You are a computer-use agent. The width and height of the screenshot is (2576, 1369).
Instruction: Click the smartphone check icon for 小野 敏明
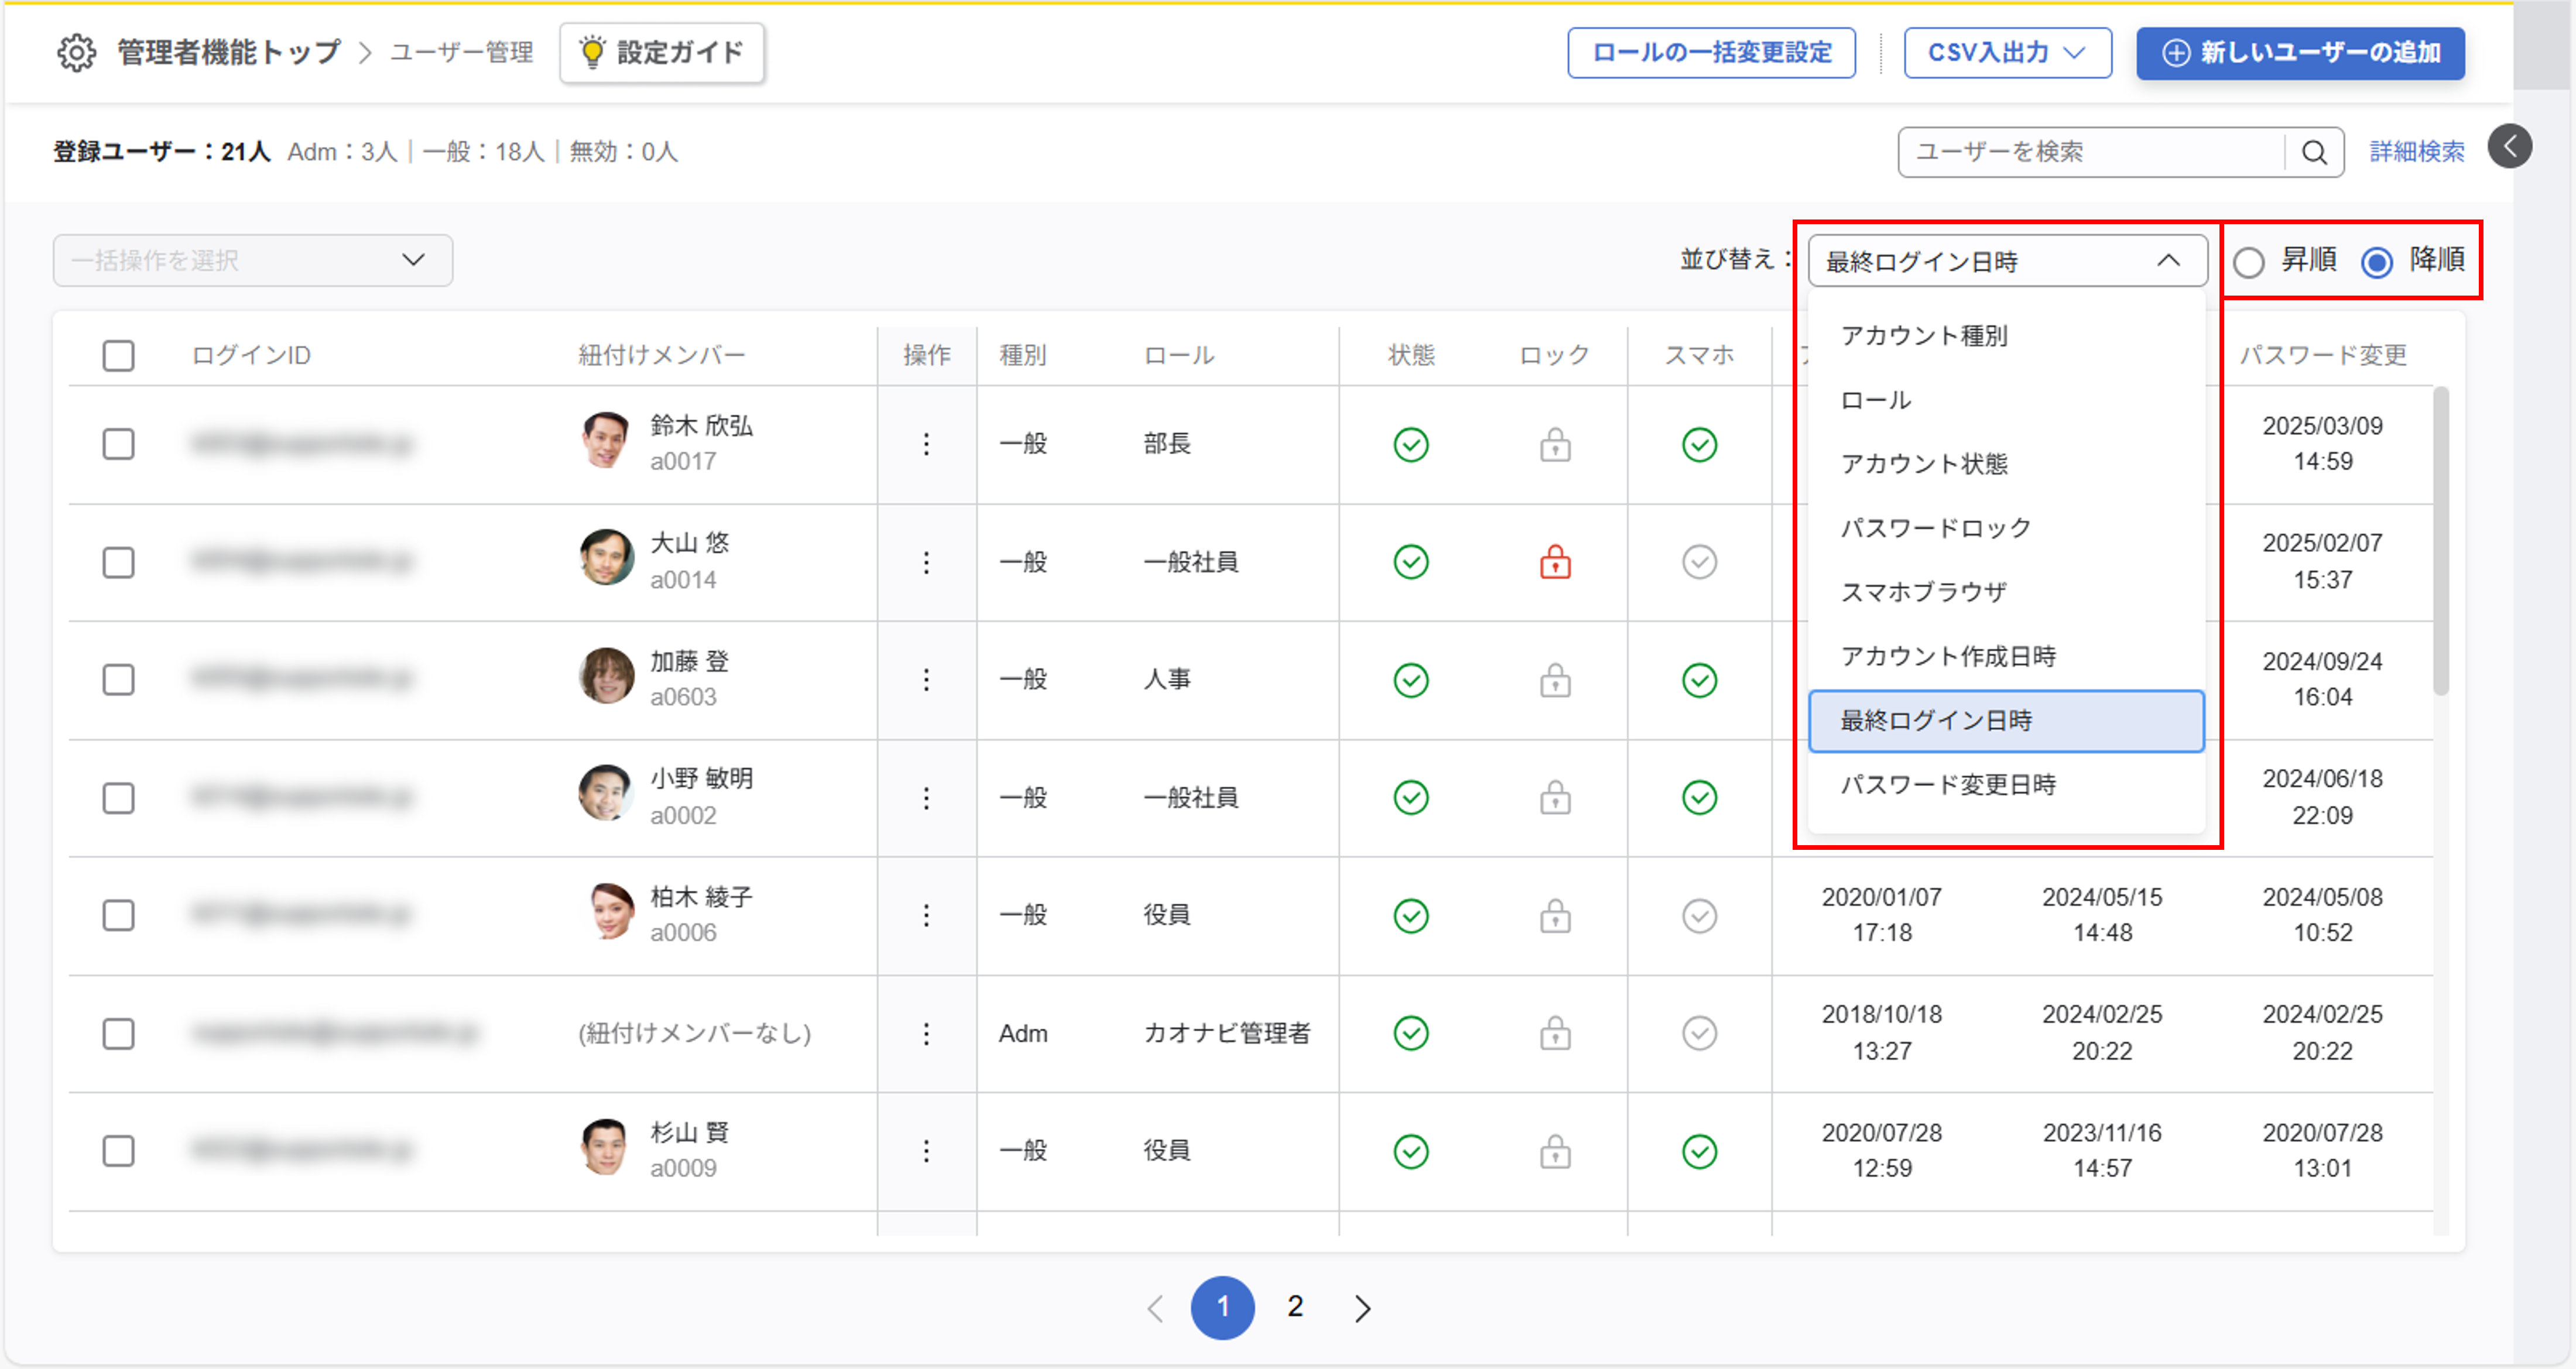pos(1699,798)
